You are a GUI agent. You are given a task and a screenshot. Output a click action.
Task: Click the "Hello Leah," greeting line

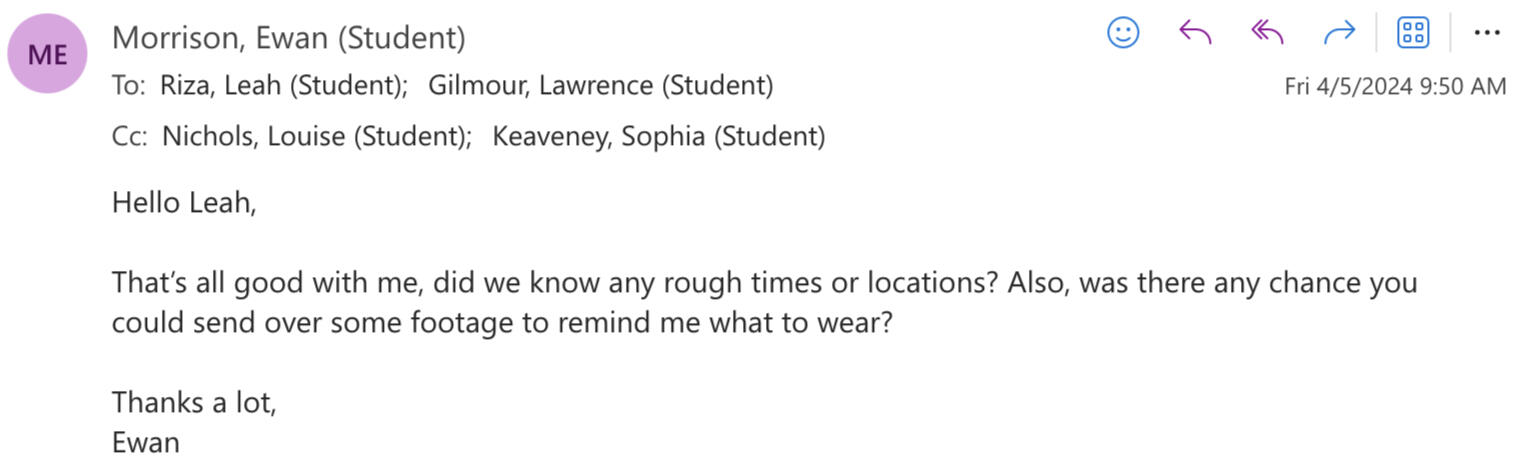tap(184, 203)
